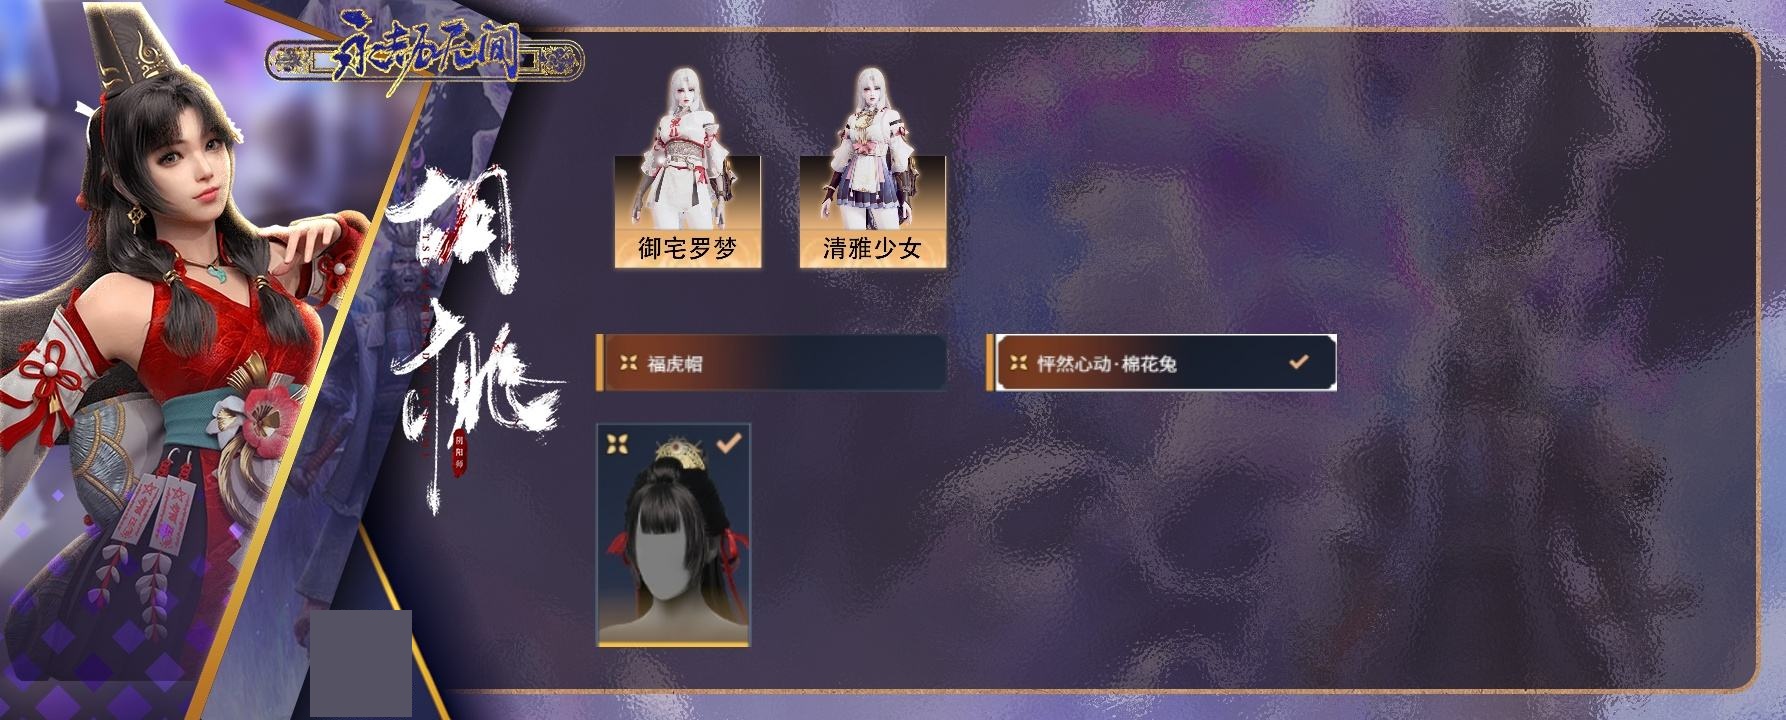Click the red 阴阳师 seal stamp
The height and width of the screenshot is (720, 1786).
click(460, 455)
